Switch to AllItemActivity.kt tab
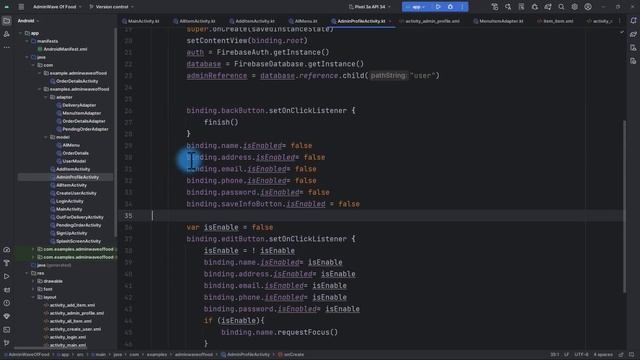The image size is (640, 360). 194,21
